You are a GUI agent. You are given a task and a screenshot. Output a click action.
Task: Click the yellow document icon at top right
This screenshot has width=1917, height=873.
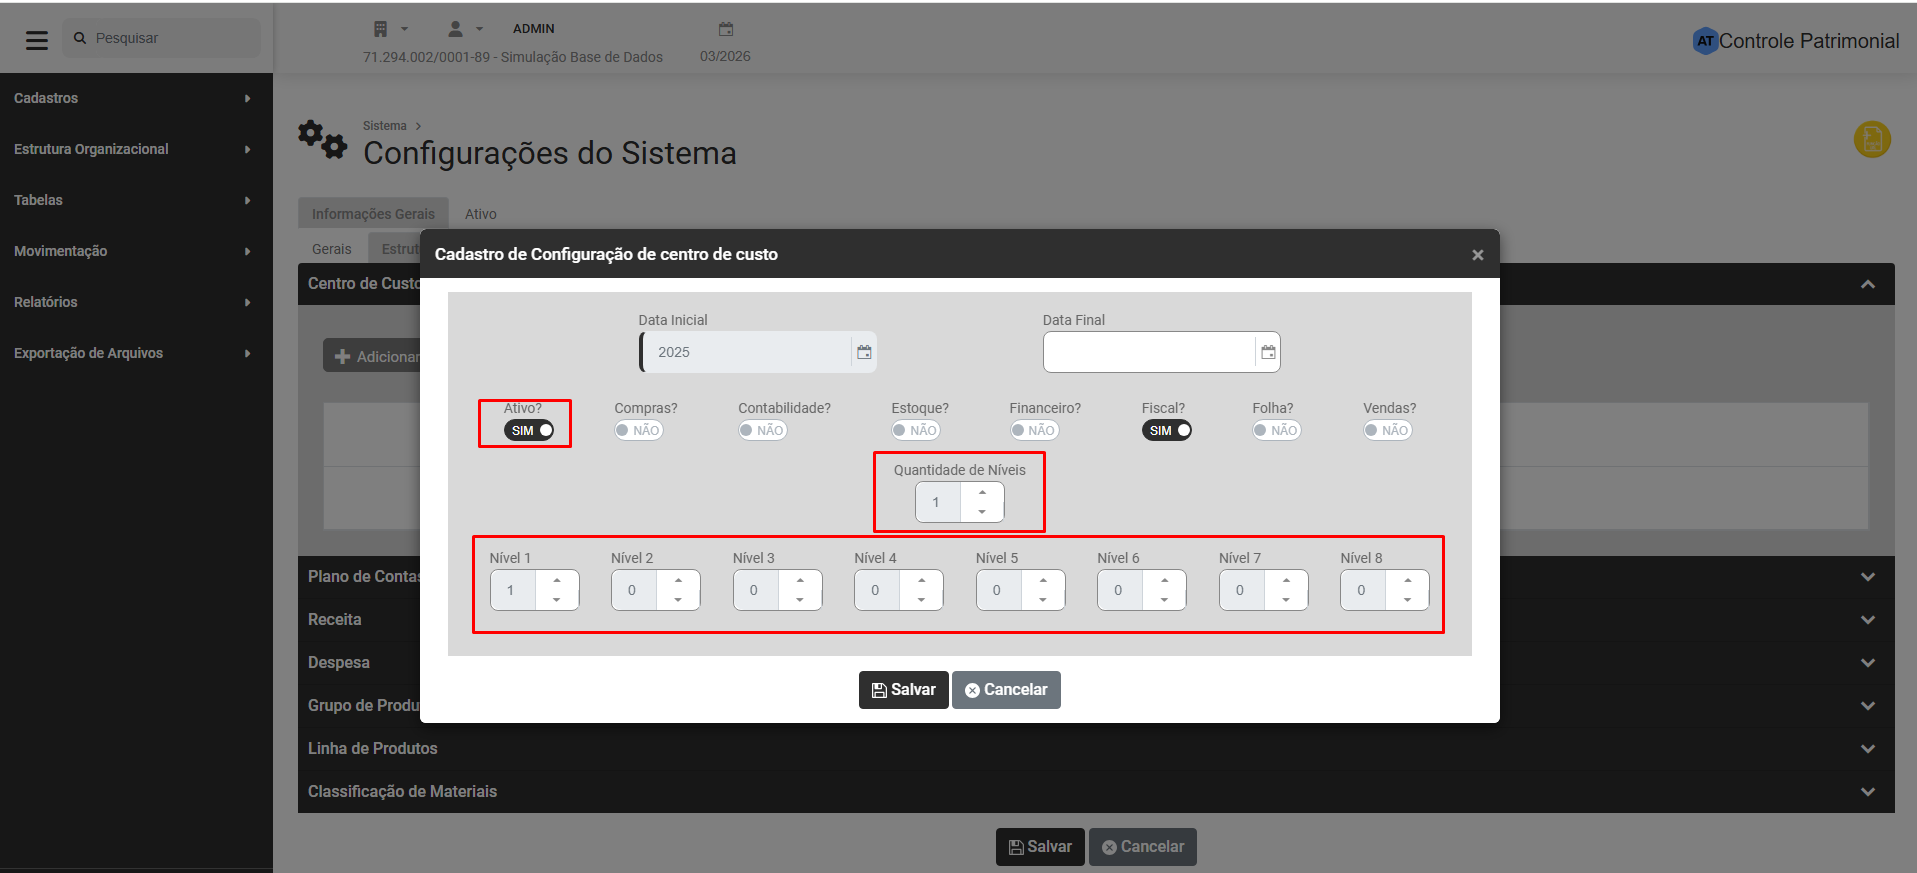[1872, 140]
